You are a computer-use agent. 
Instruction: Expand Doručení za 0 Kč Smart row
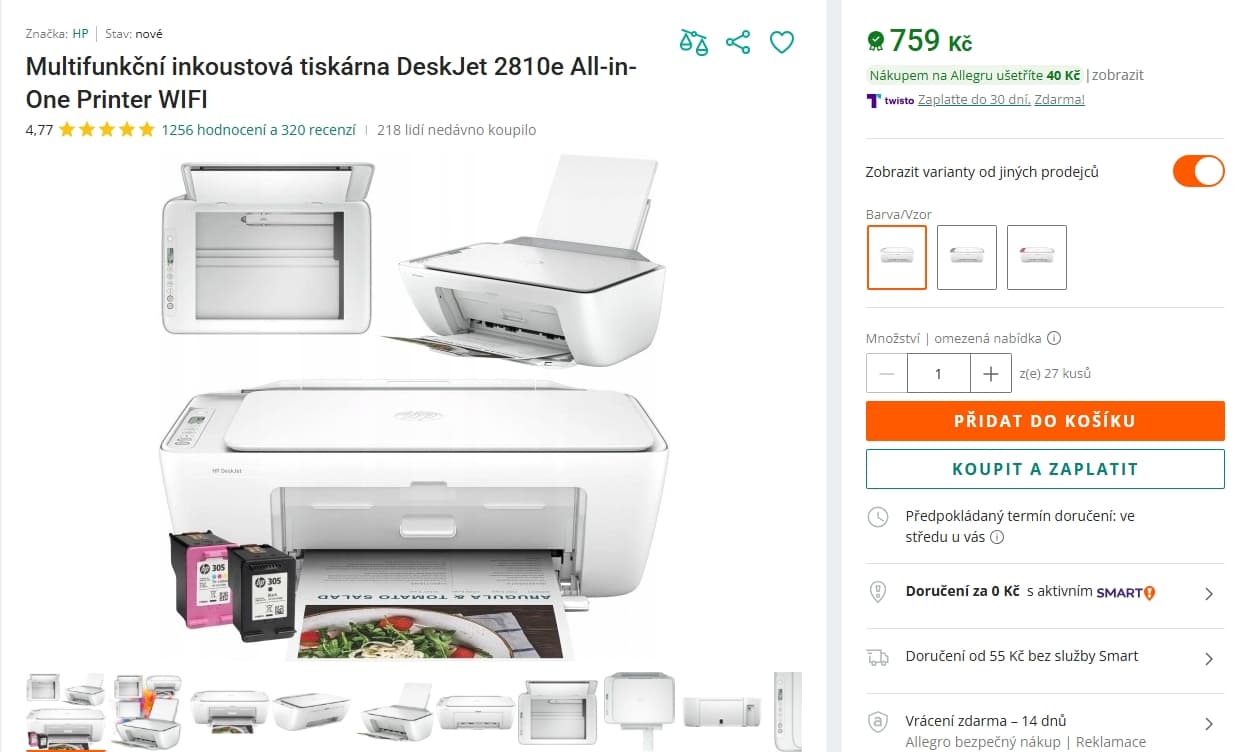click(1044, 593)
